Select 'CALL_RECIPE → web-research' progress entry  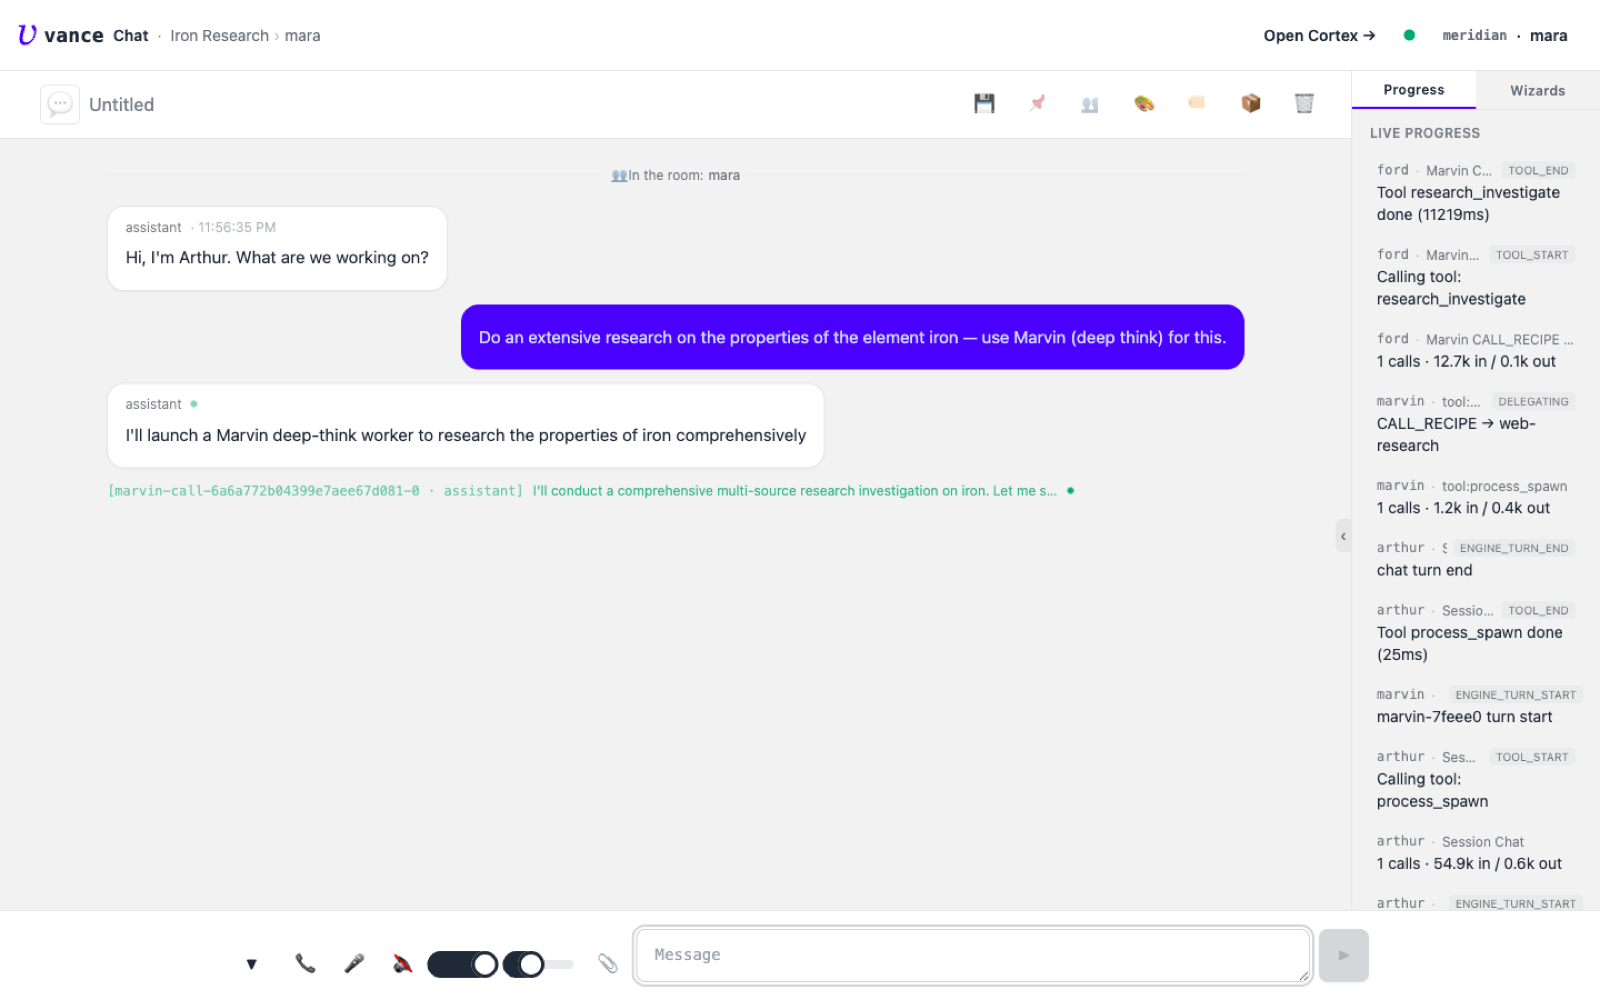point(1475,424)
